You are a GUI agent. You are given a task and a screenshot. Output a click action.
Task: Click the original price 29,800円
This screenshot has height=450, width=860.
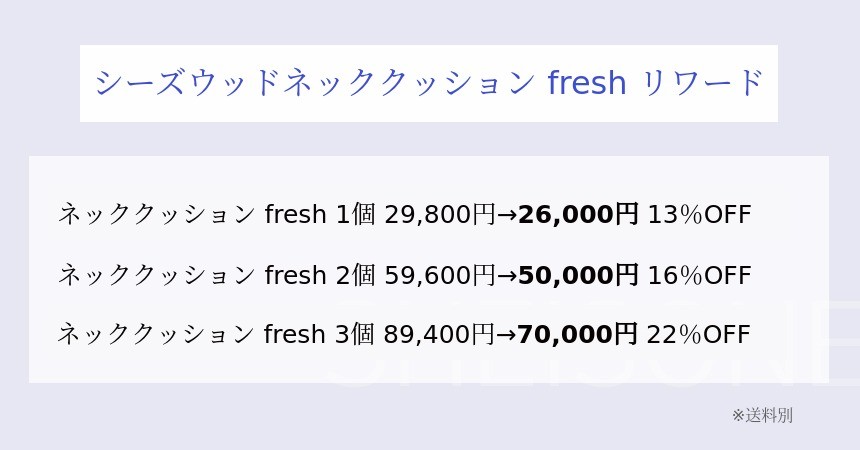440,215
